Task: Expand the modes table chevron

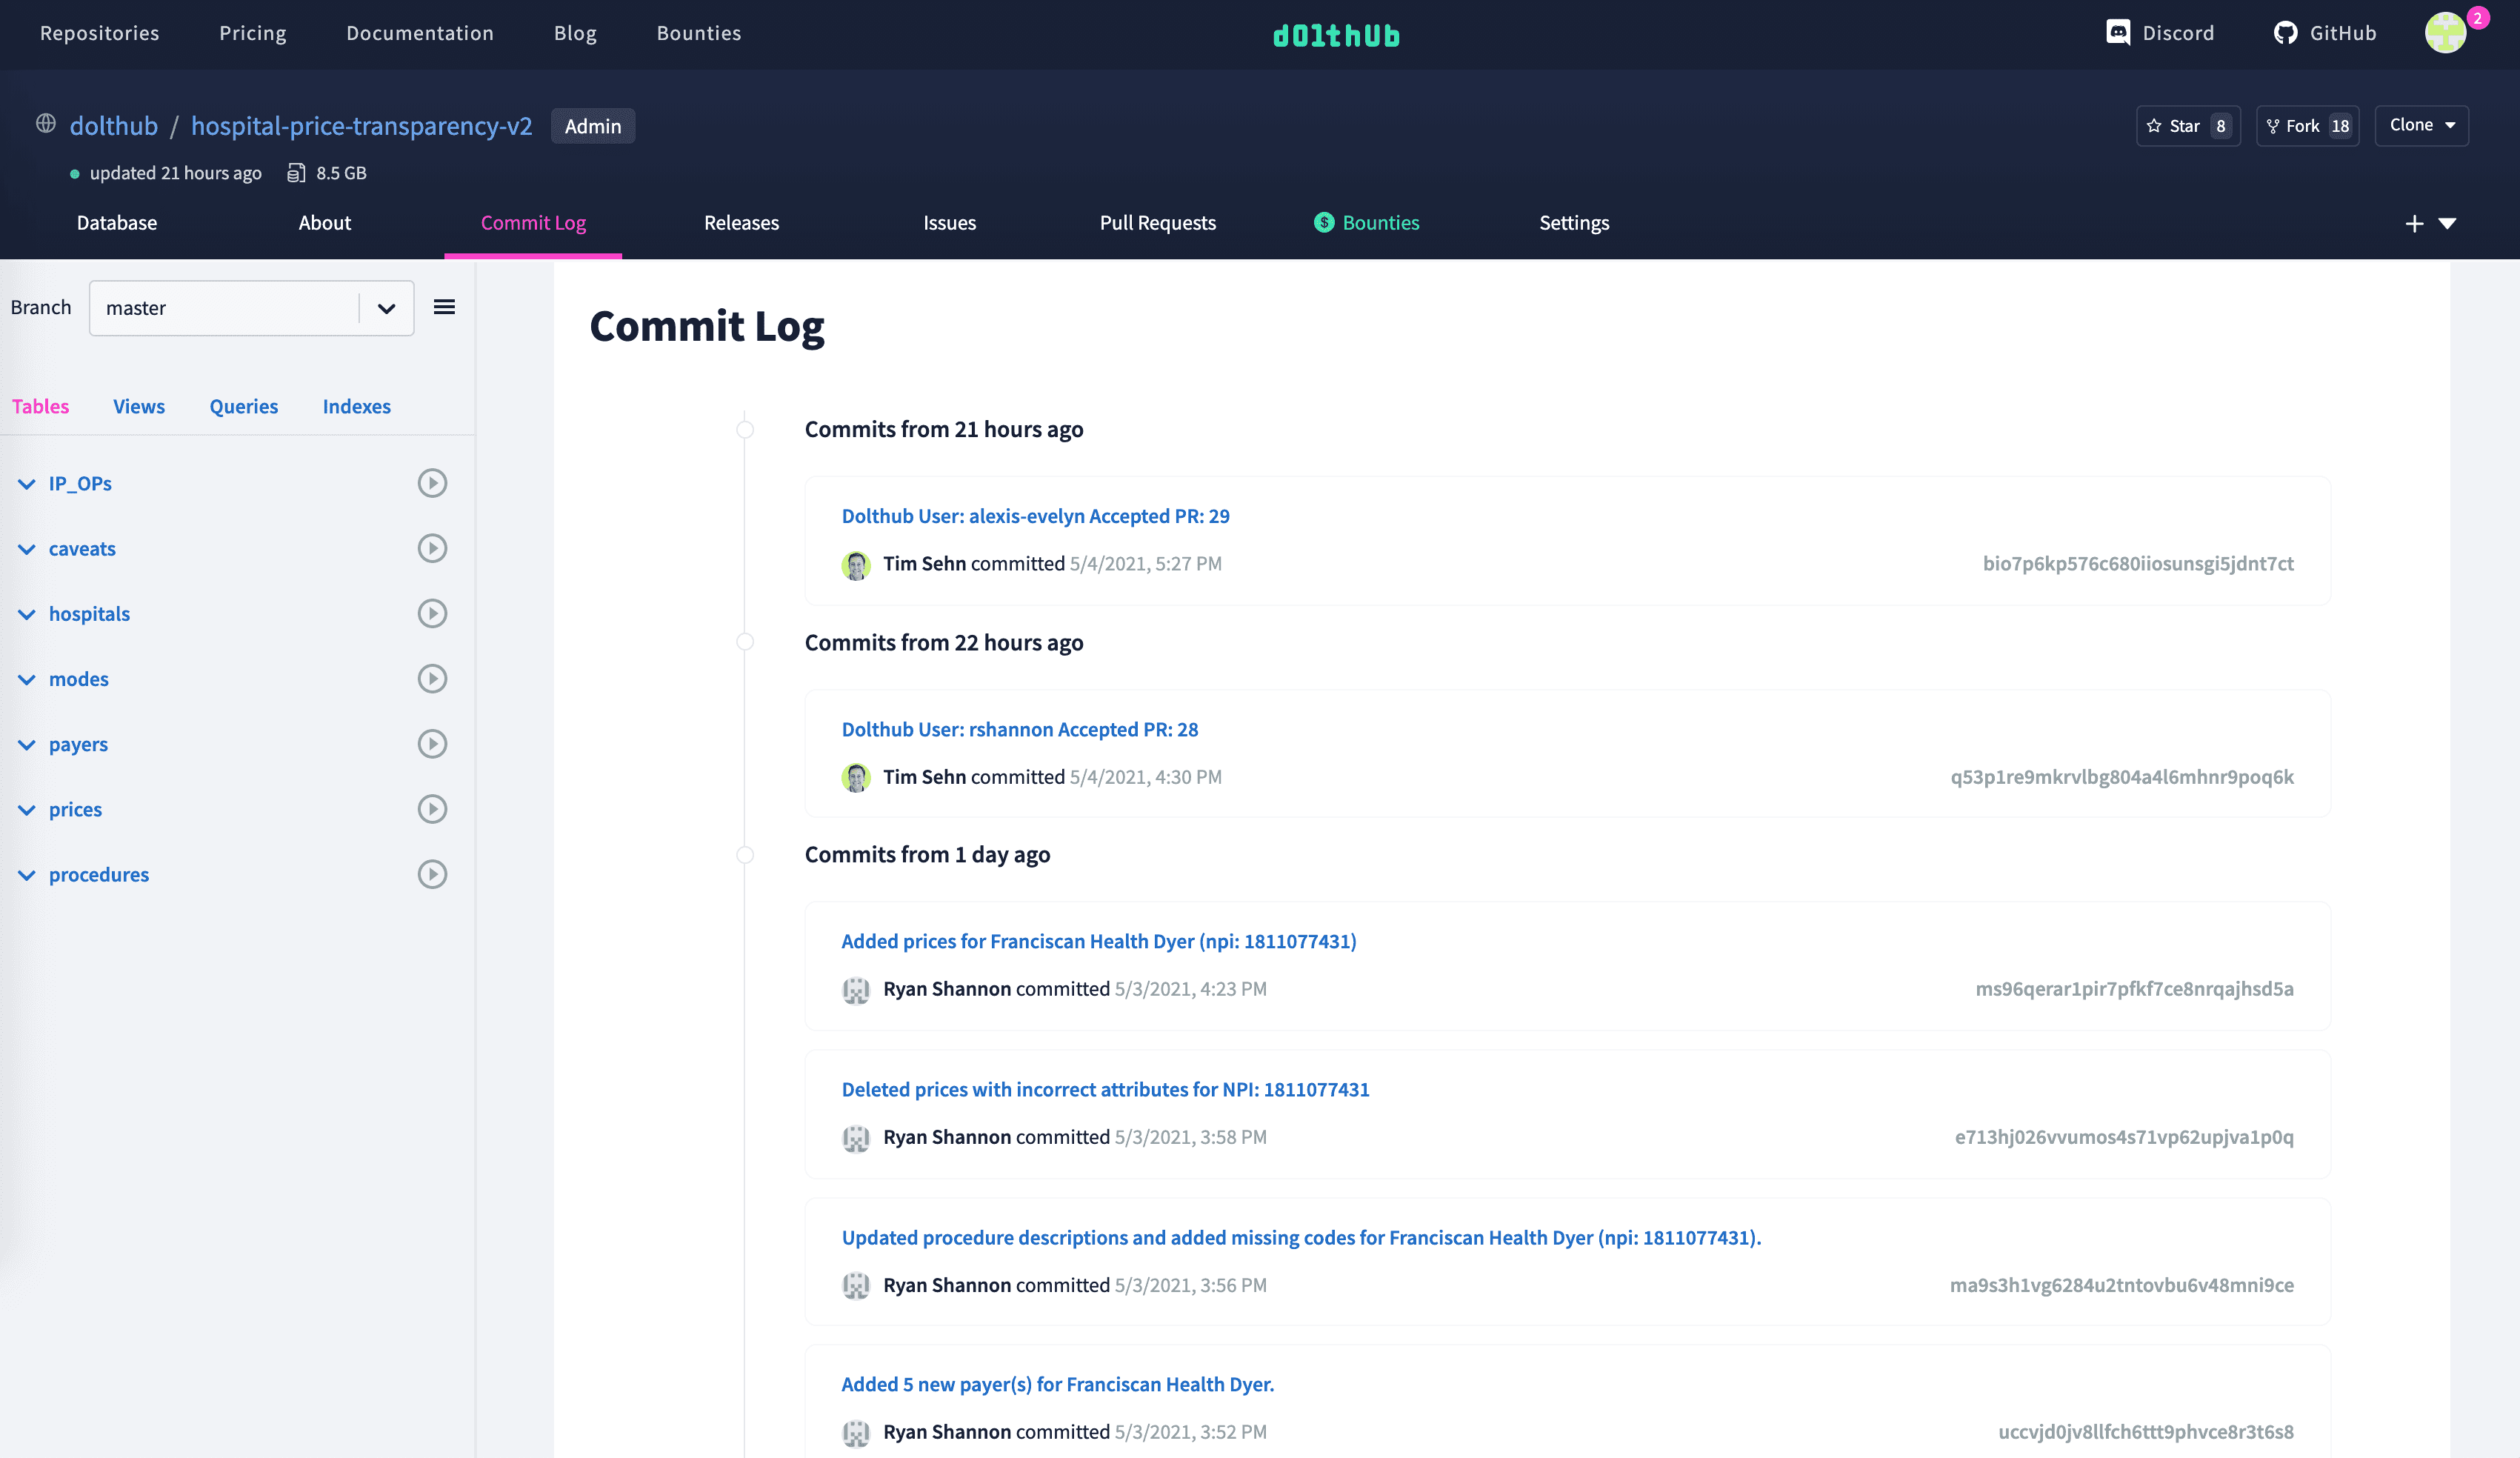Action: (x=27, y=679)
